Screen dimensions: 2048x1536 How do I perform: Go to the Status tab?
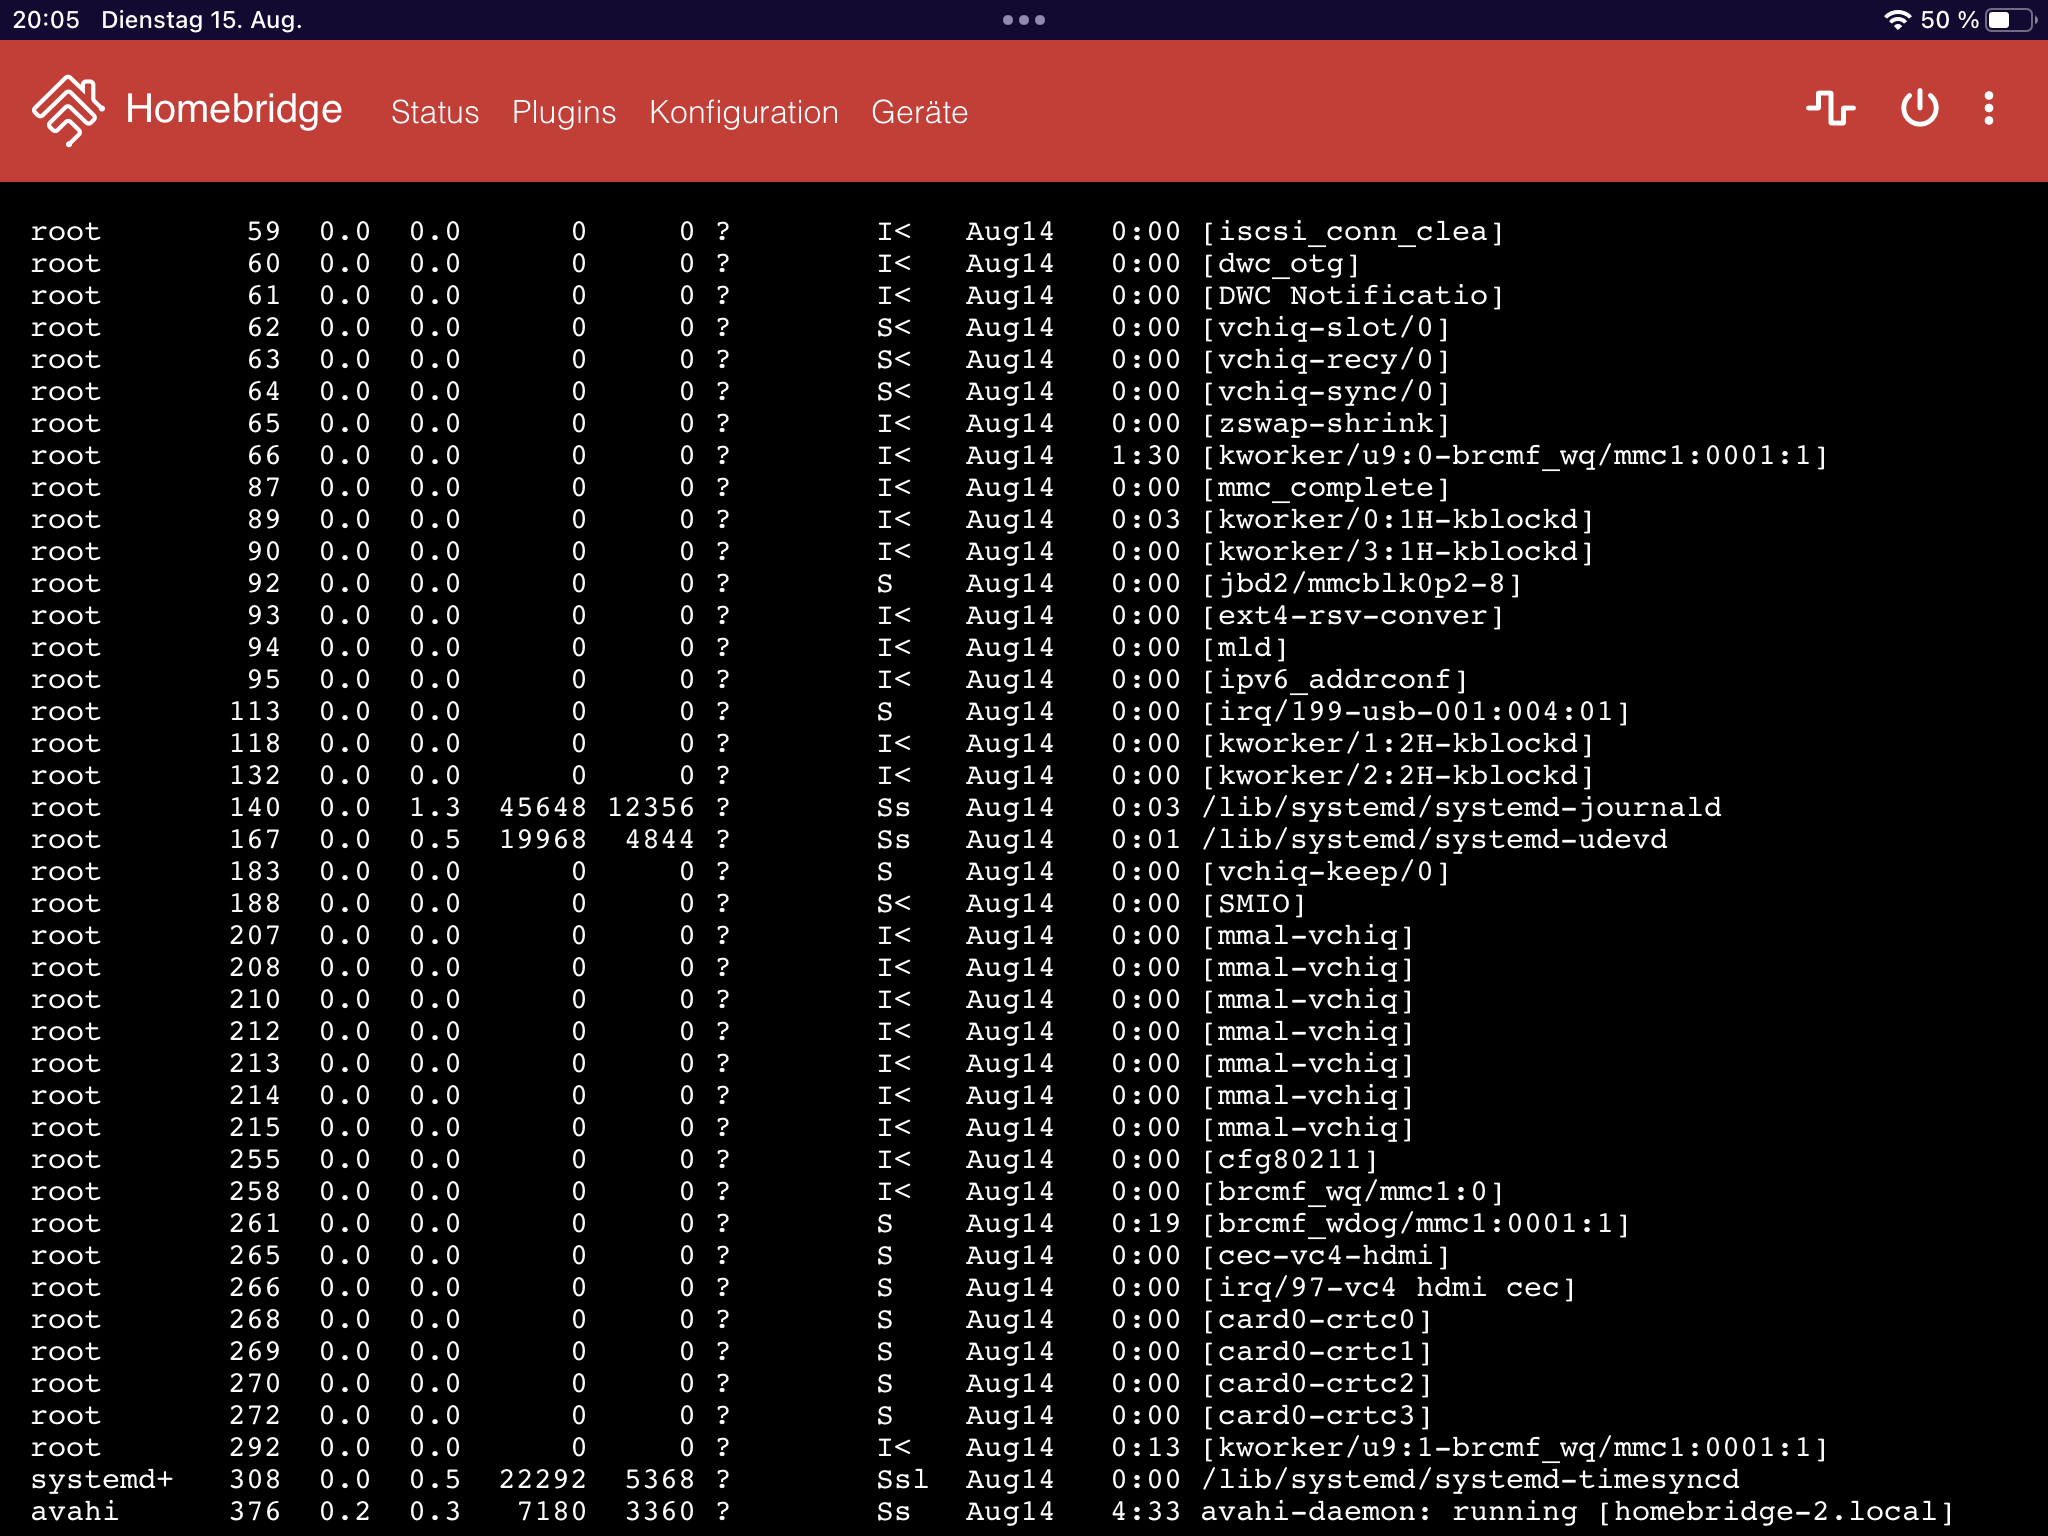pyautogui.click(x=434, y=112)
